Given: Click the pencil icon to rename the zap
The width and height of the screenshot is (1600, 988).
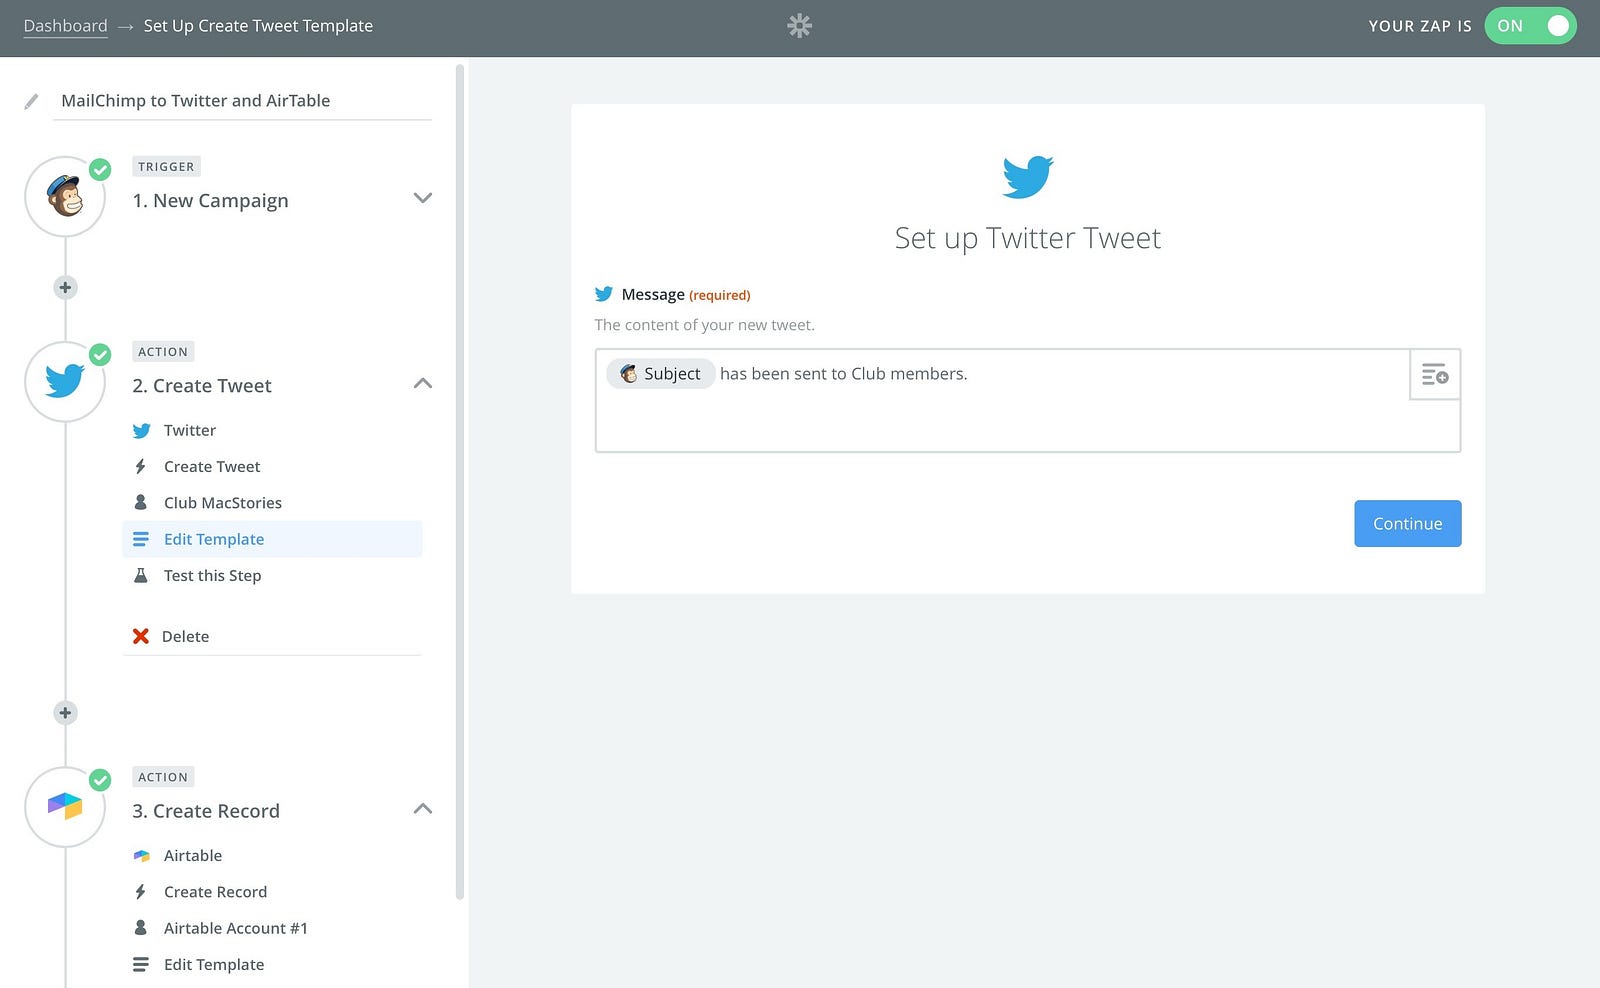Looking at the screenshot, I should point(32,101).
